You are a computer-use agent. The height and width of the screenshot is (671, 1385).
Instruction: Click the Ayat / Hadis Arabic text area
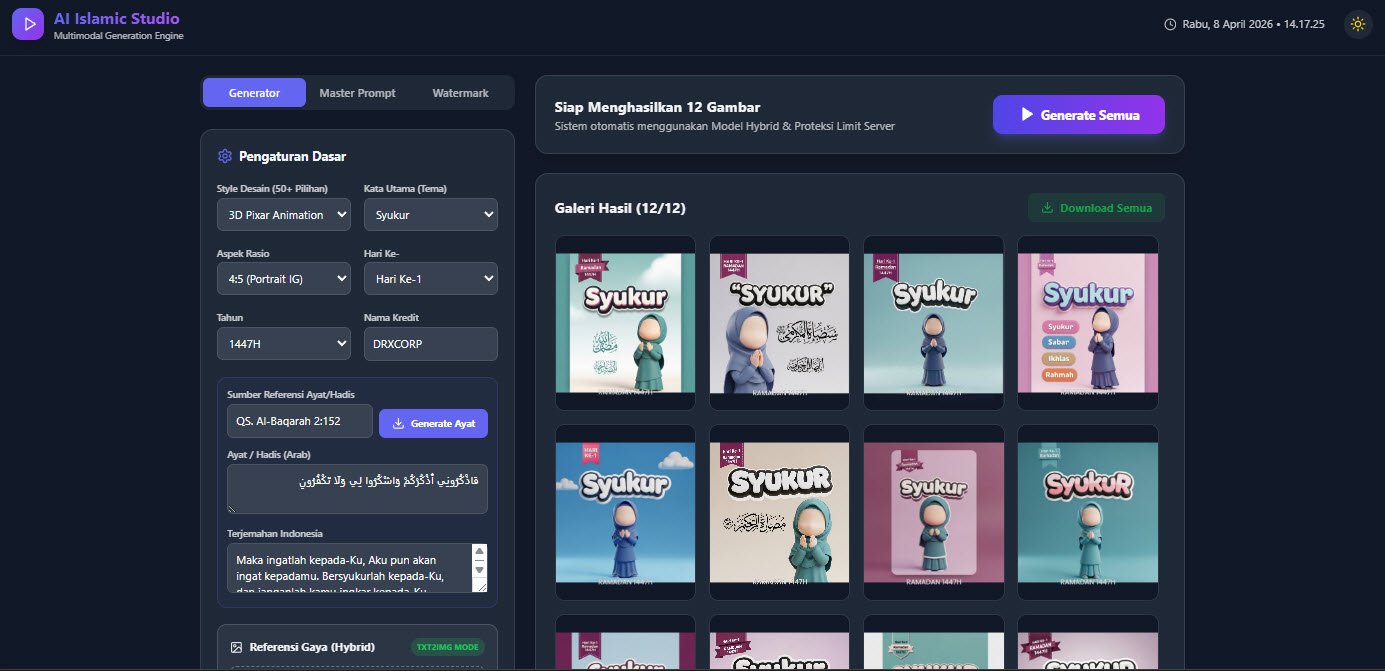coord(357,489)
